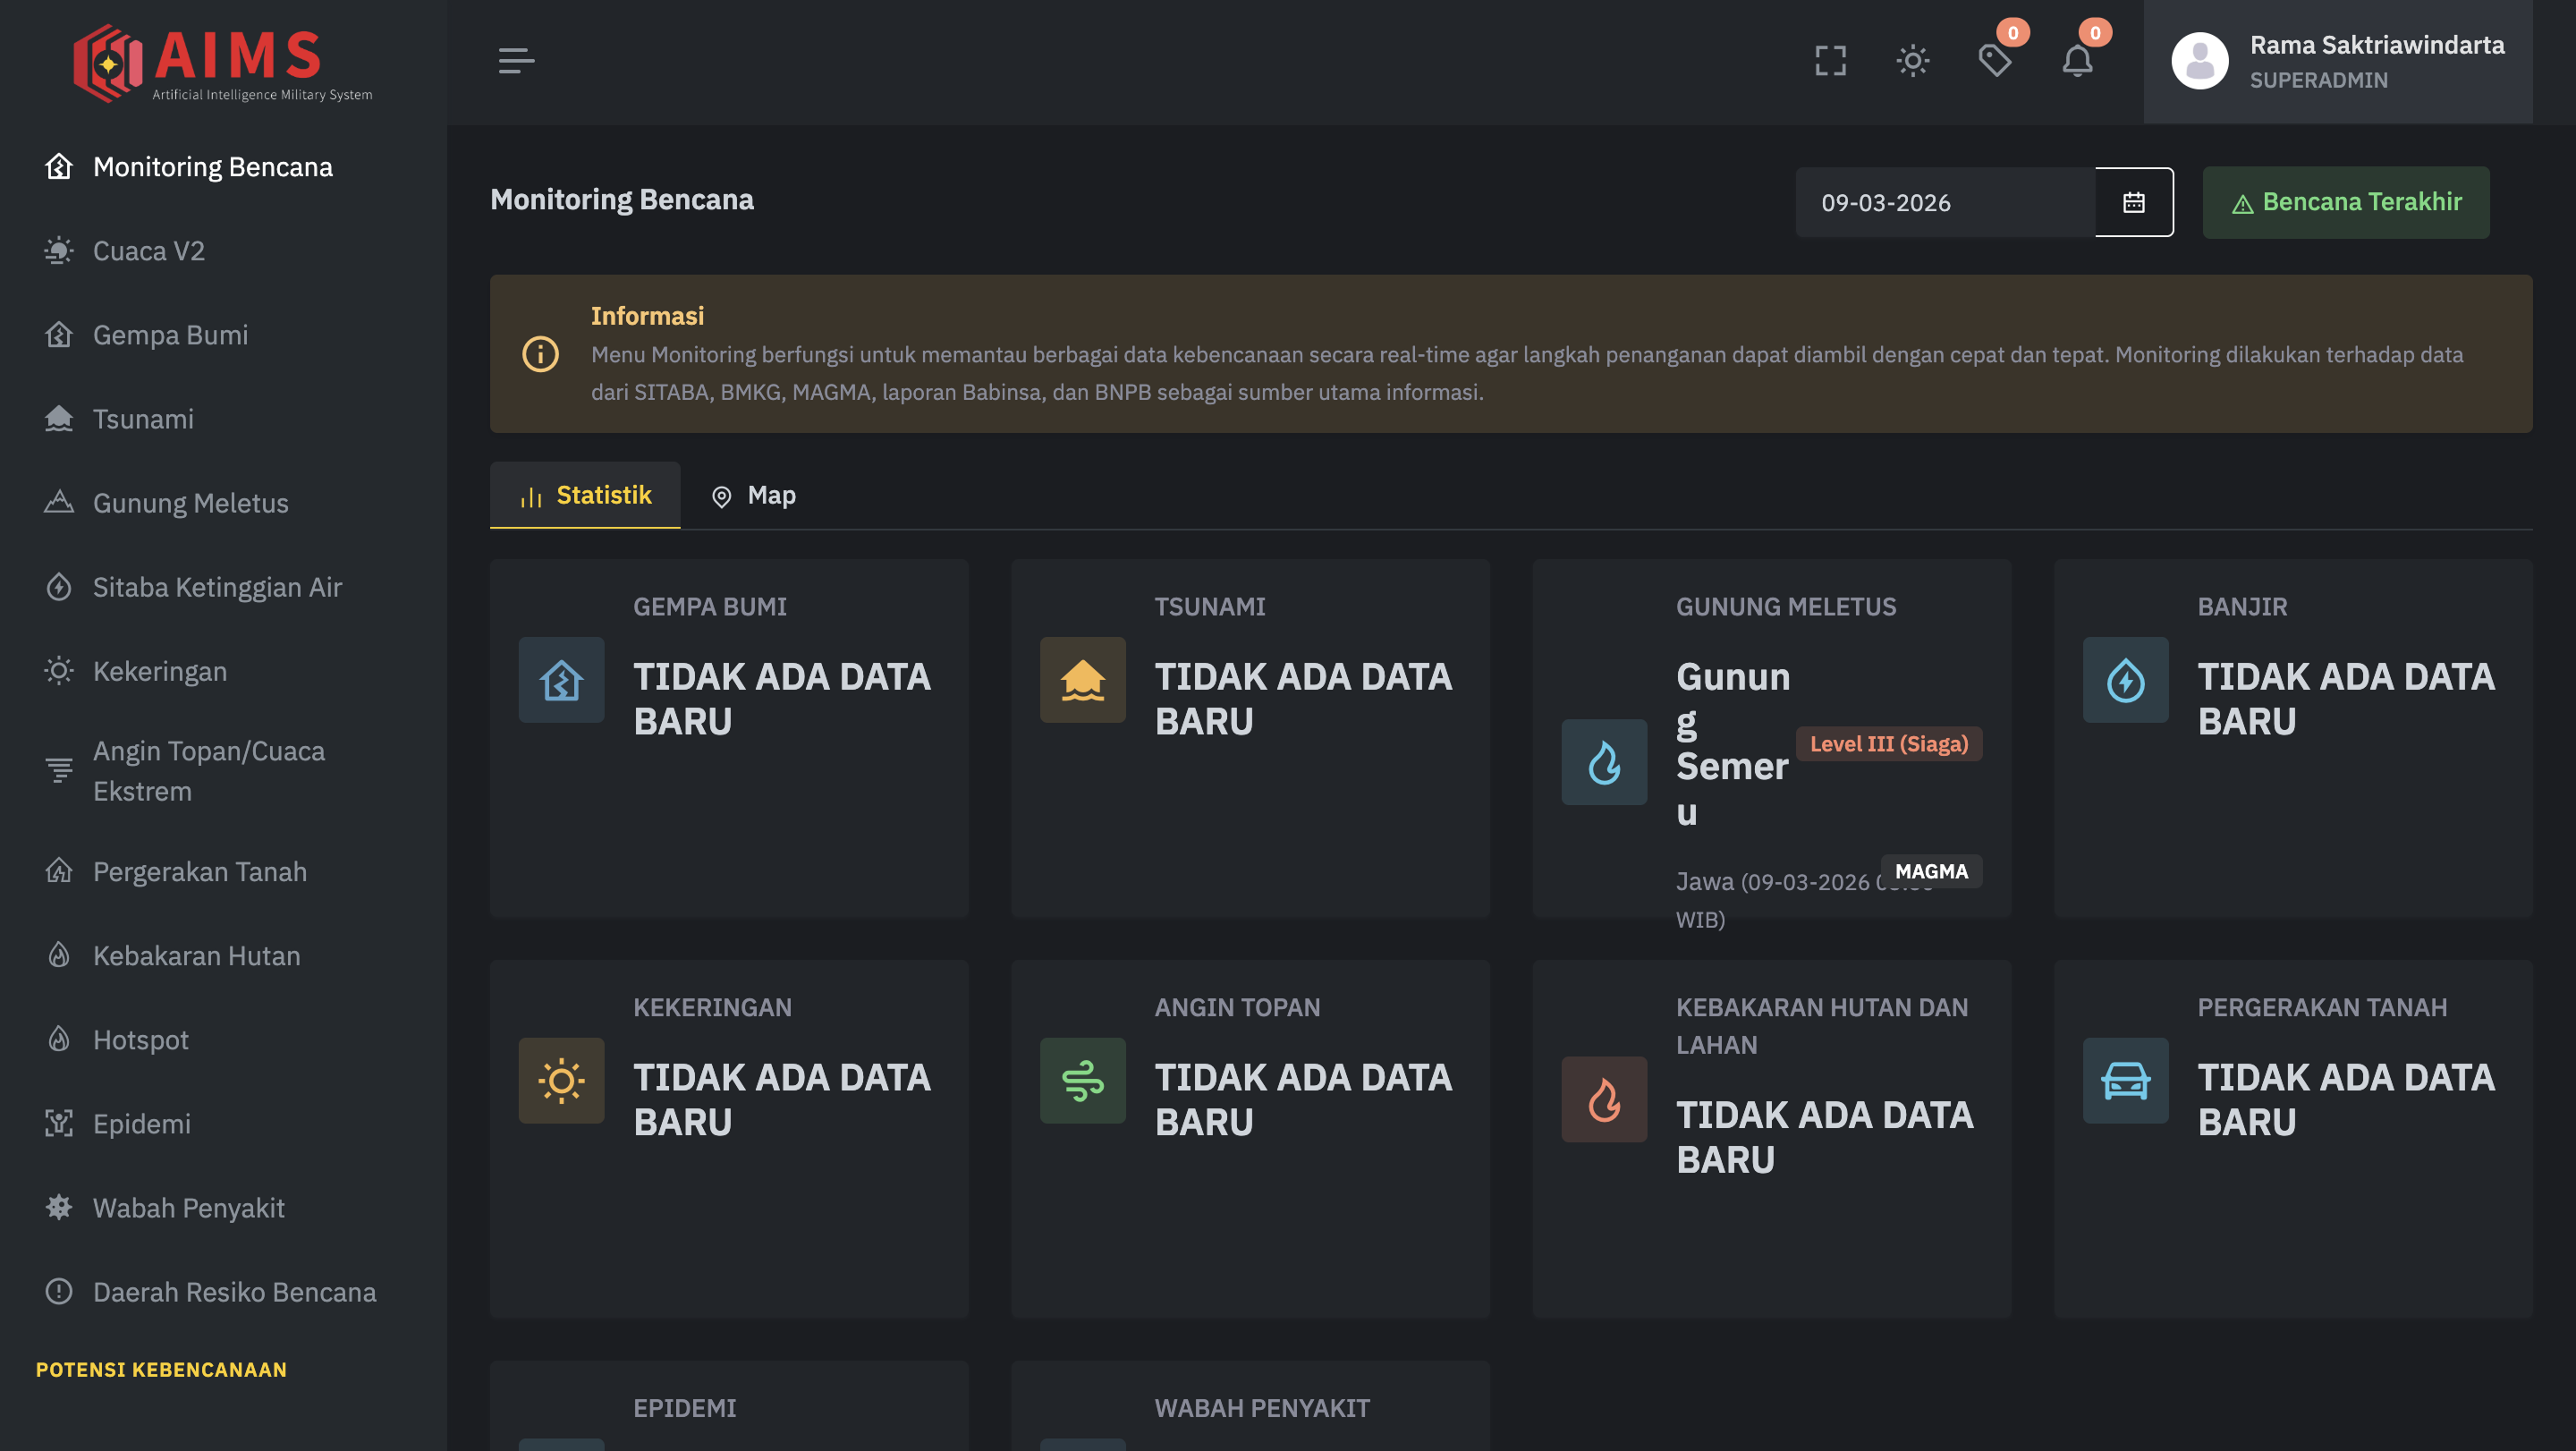
Task: Click the PERGERAKAN TANAH card heading
Action: coord(2322,1007)
